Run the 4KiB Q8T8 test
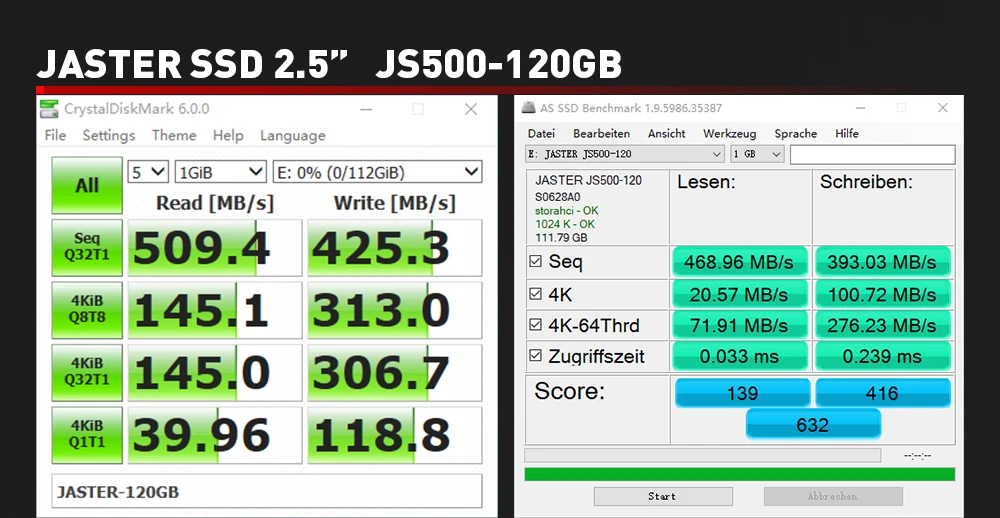This screenshot has width=1000, height=518. (87, 310)
